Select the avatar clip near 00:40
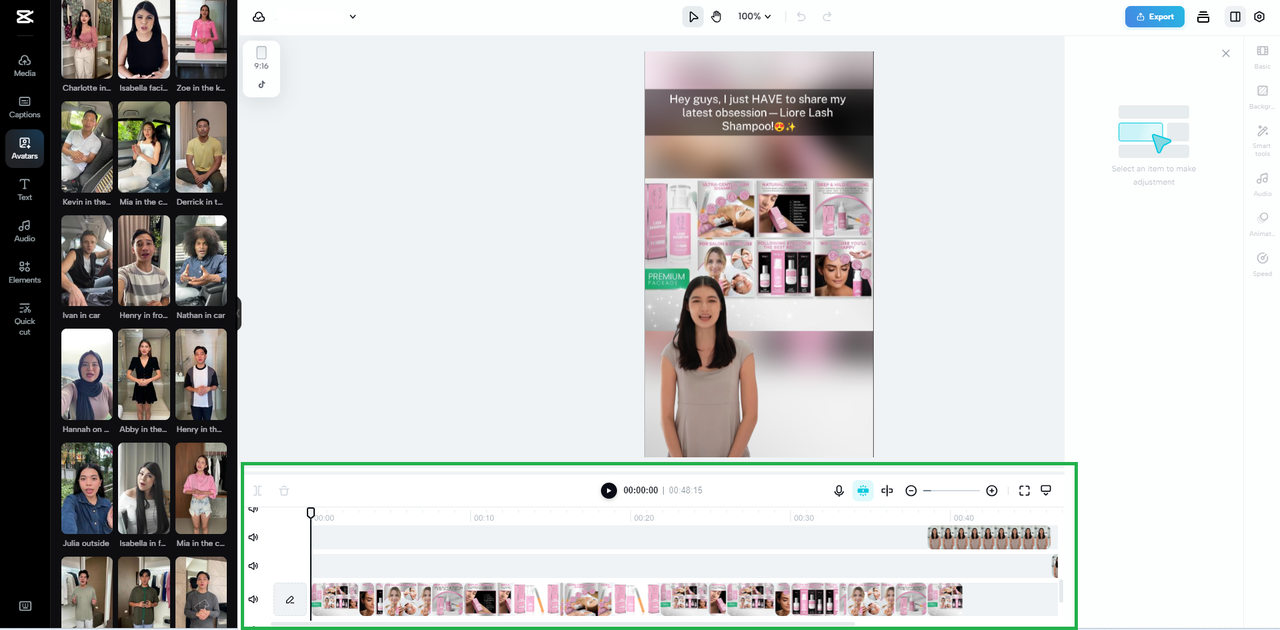1280x630 pixels. (x=989, y=538)
